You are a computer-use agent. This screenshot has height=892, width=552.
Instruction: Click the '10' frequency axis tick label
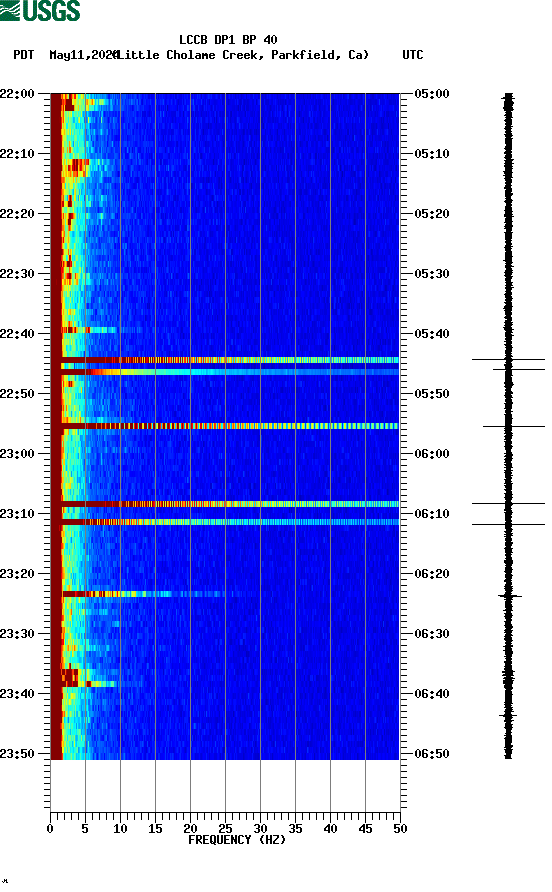(x=120, y=829)
